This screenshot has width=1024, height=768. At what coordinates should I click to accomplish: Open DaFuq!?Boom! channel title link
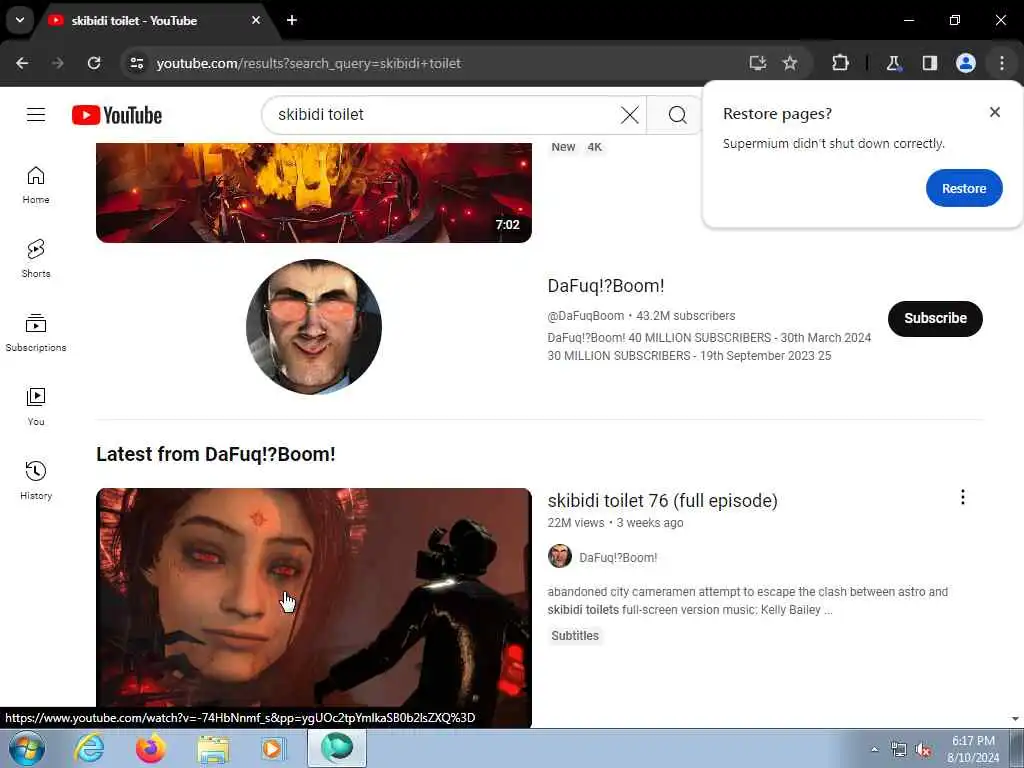(x=605, y=286)
